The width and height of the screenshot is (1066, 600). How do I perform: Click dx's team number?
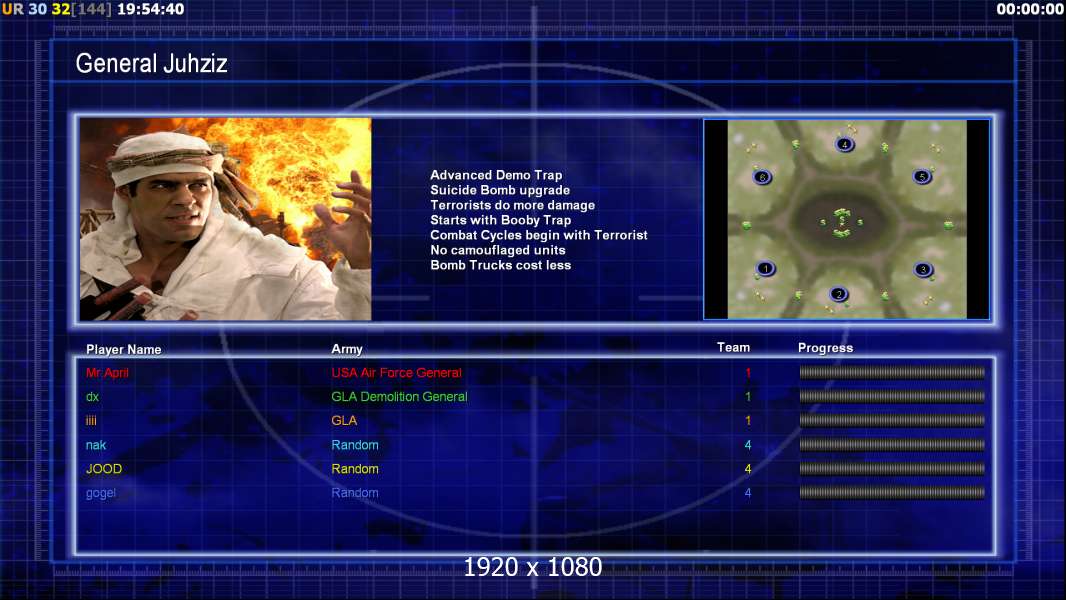click(748, 396)
